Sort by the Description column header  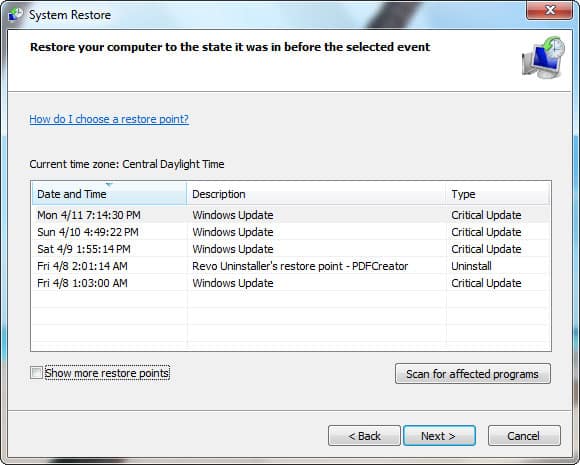pyautogui.click(x=317, y=193)
